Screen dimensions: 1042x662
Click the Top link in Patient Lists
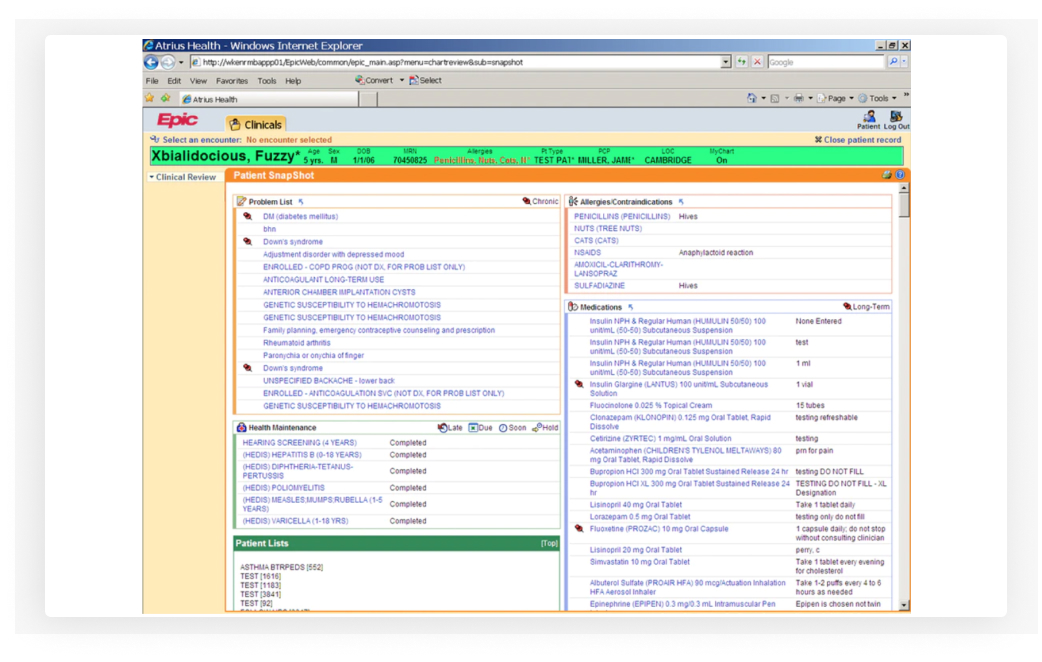click(x=549, y=544)
